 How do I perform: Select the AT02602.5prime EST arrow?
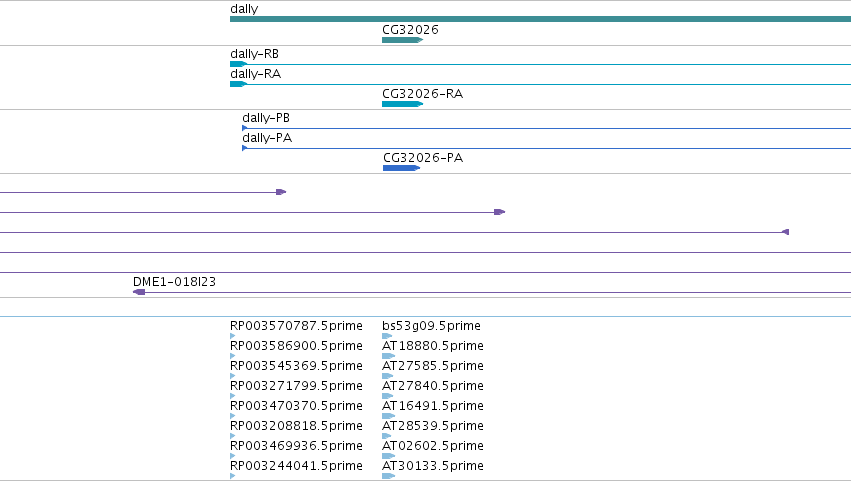(x=389, y=455)
